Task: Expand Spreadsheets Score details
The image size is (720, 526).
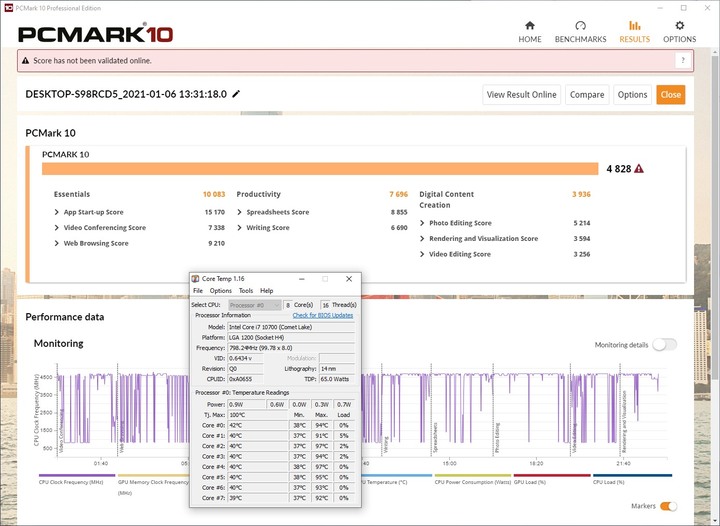Action: tap(239, 212)
